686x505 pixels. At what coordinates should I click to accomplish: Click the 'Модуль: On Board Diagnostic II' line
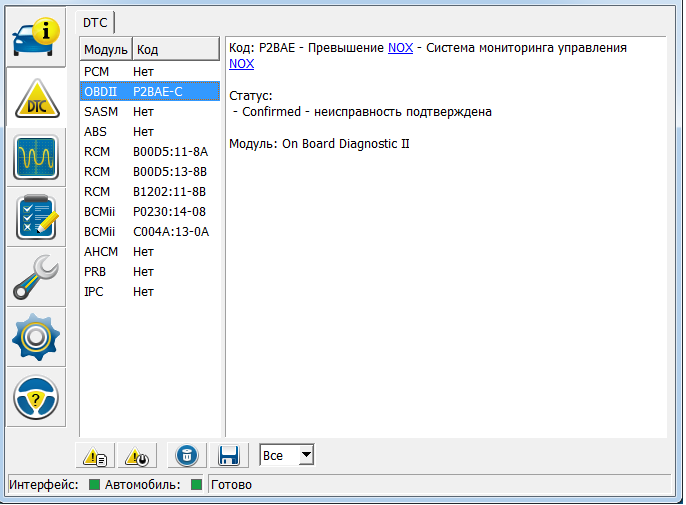319,144
